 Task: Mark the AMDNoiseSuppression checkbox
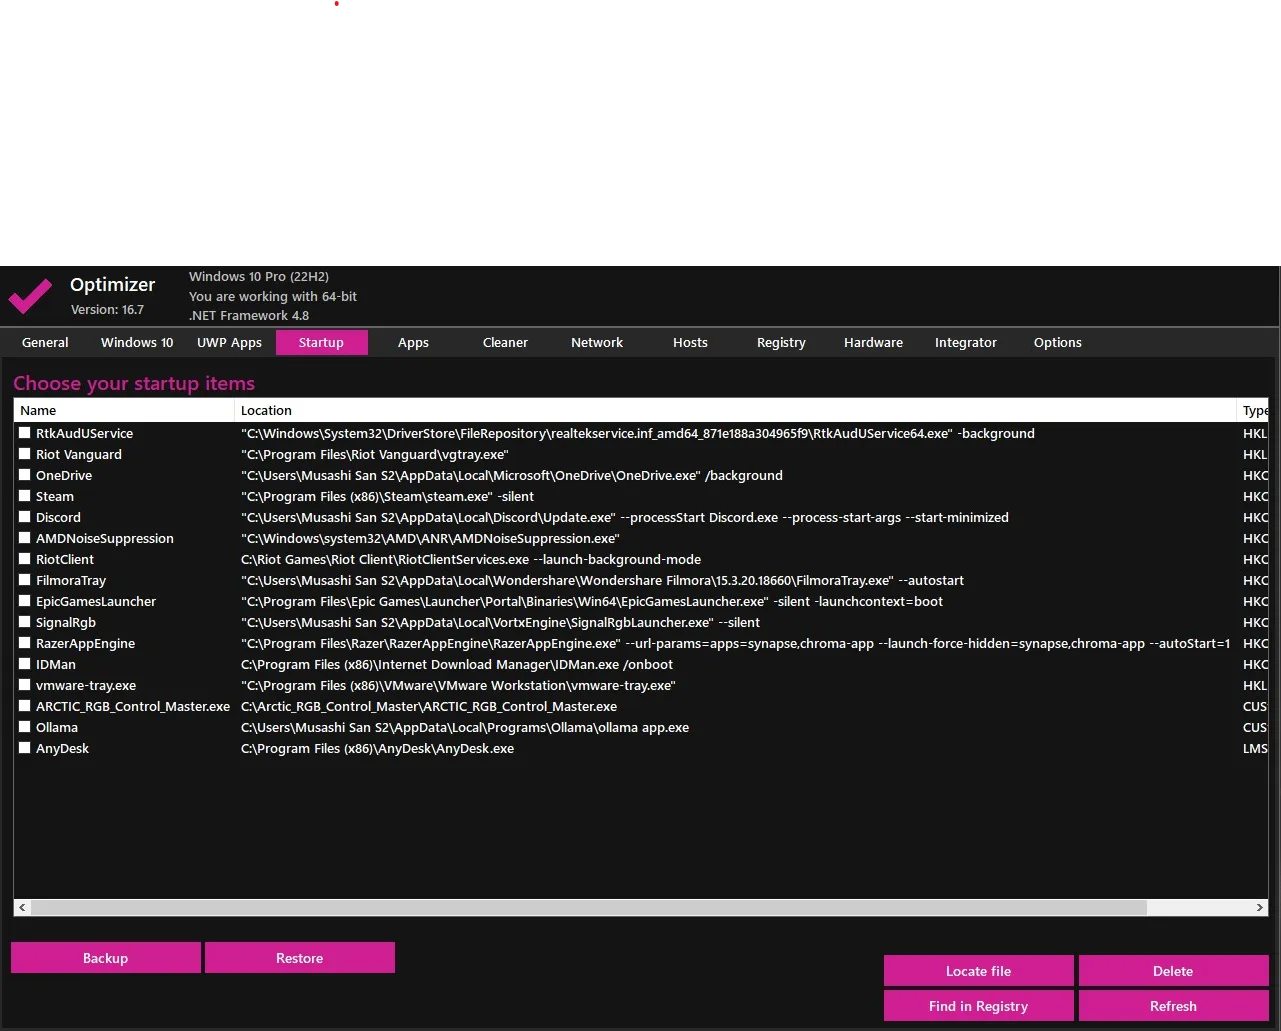[x=25, y=538]
